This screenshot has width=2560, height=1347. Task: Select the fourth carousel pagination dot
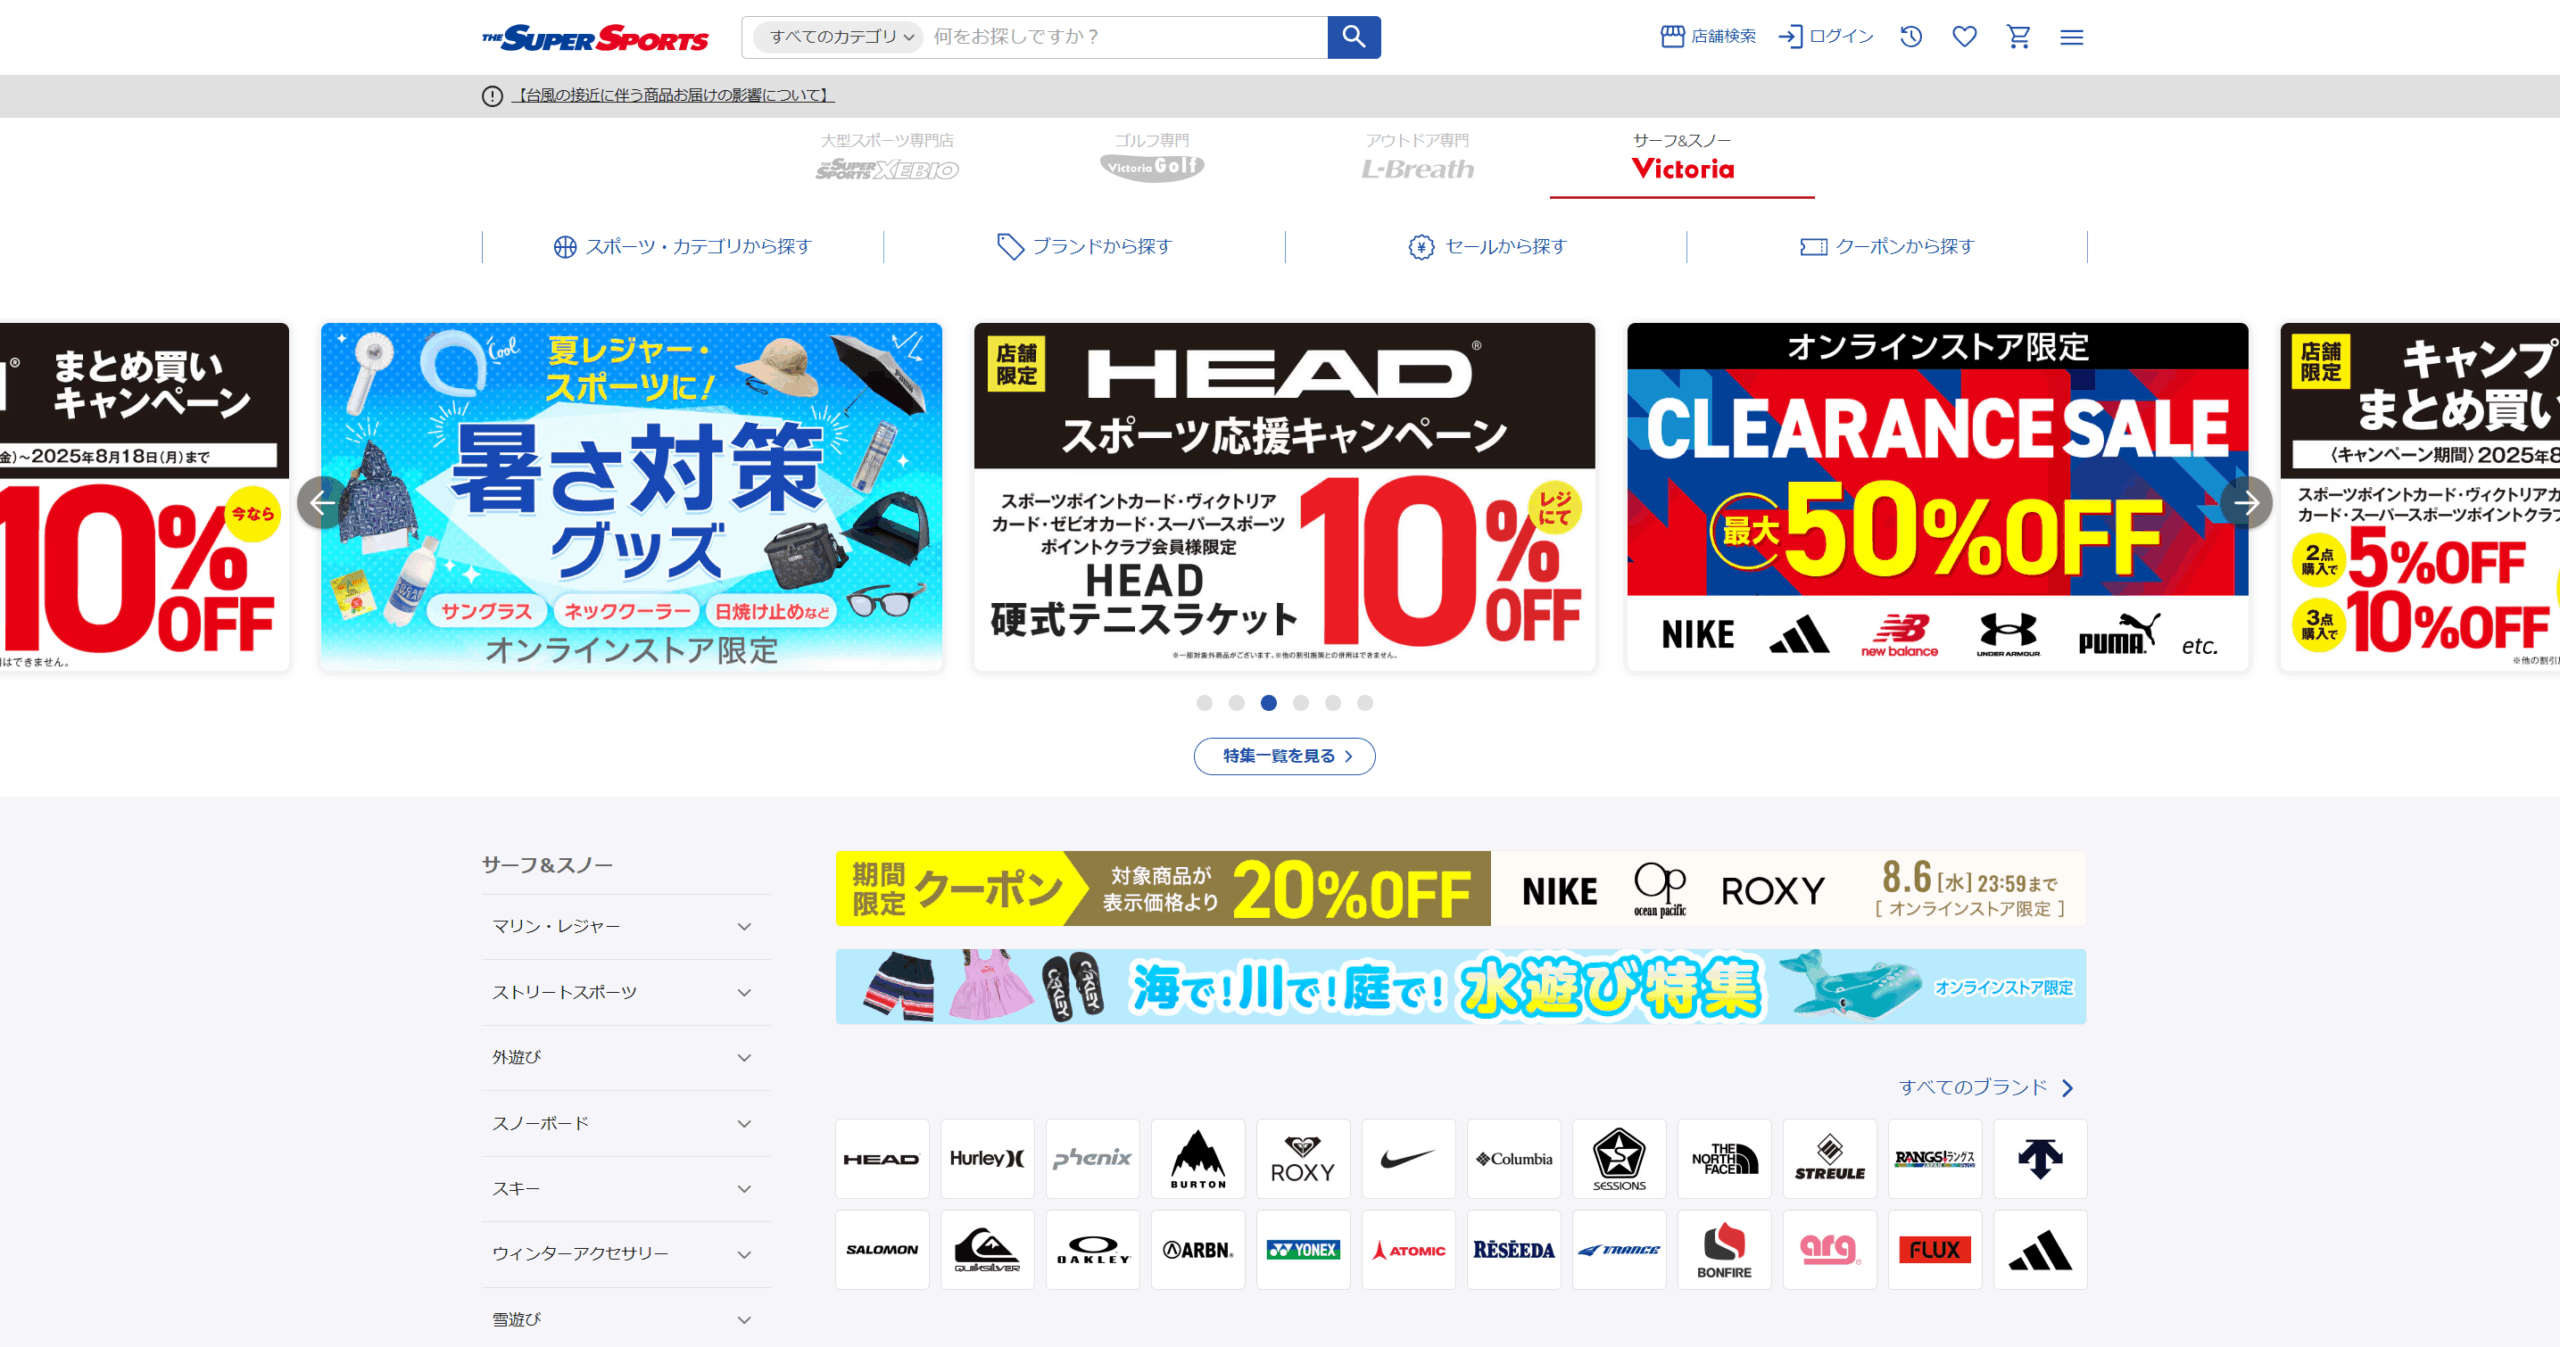pos(1301,703)
